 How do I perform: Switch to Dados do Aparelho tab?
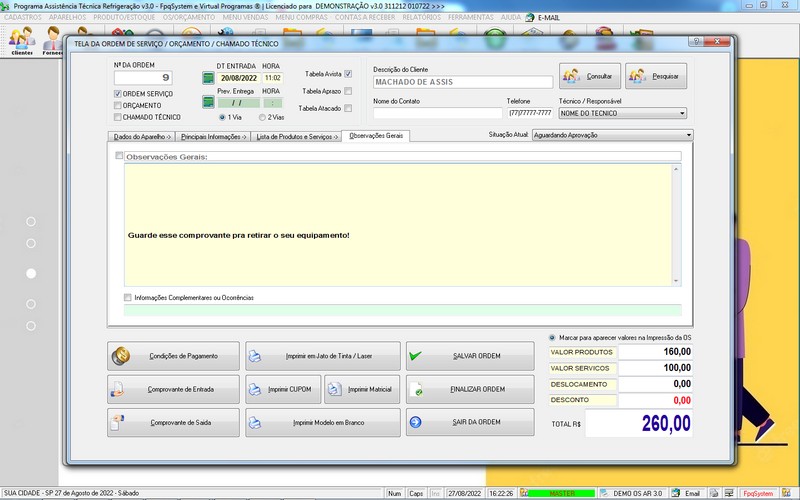[x=141, y=137]
